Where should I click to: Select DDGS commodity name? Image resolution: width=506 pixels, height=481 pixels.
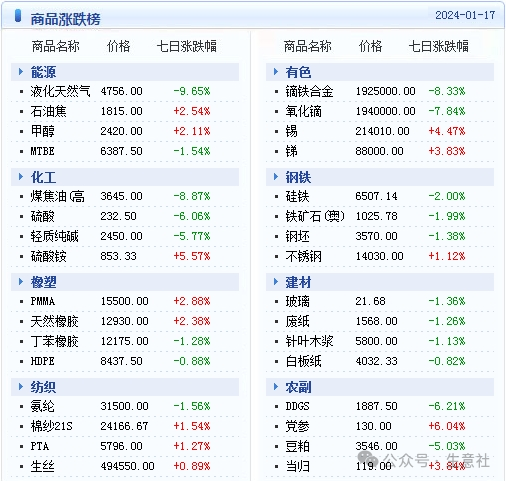(297, 406)
